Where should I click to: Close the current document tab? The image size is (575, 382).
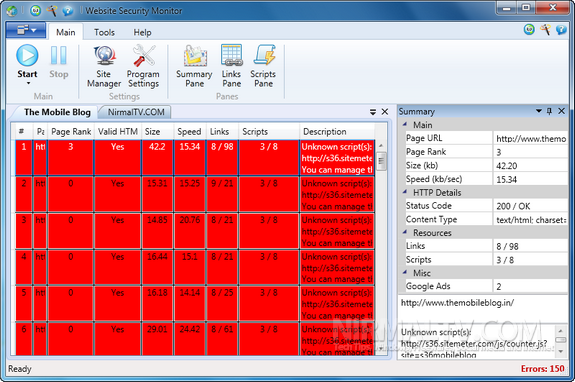(385, 111)
